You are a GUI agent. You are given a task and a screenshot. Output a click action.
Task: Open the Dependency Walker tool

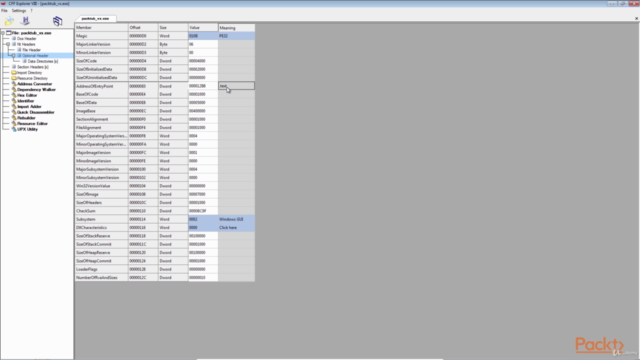pyautogui.click(x=36, y=89)
